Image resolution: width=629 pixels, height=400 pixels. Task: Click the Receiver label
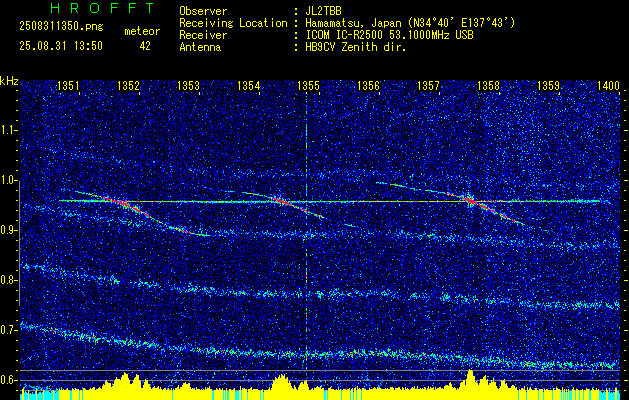pos(203,35)
